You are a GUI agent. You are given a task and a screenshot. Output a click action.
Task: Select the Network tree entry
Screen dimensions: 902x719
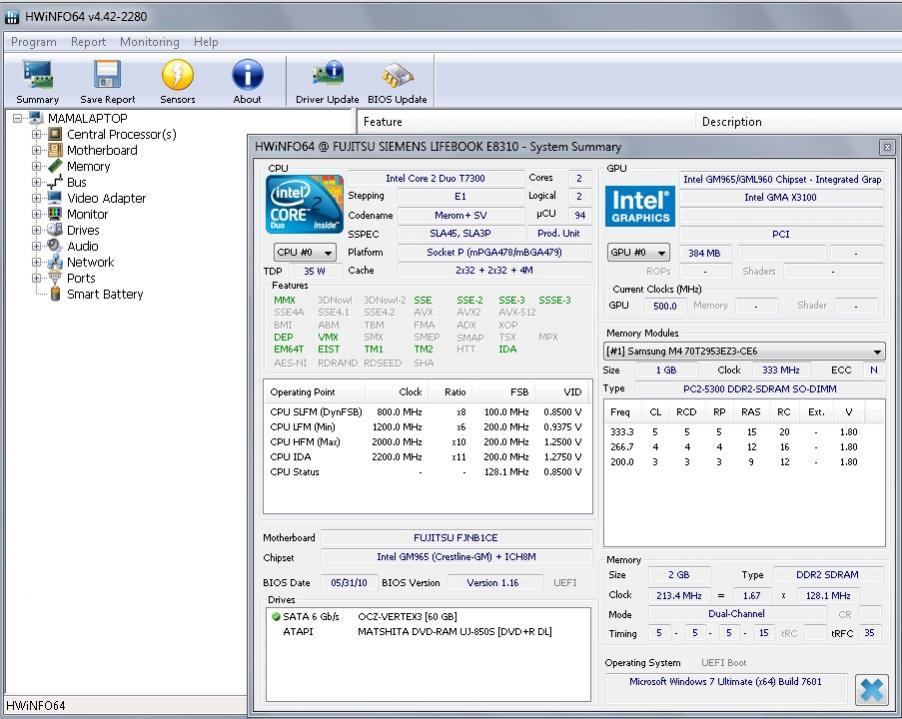(90, 262)
